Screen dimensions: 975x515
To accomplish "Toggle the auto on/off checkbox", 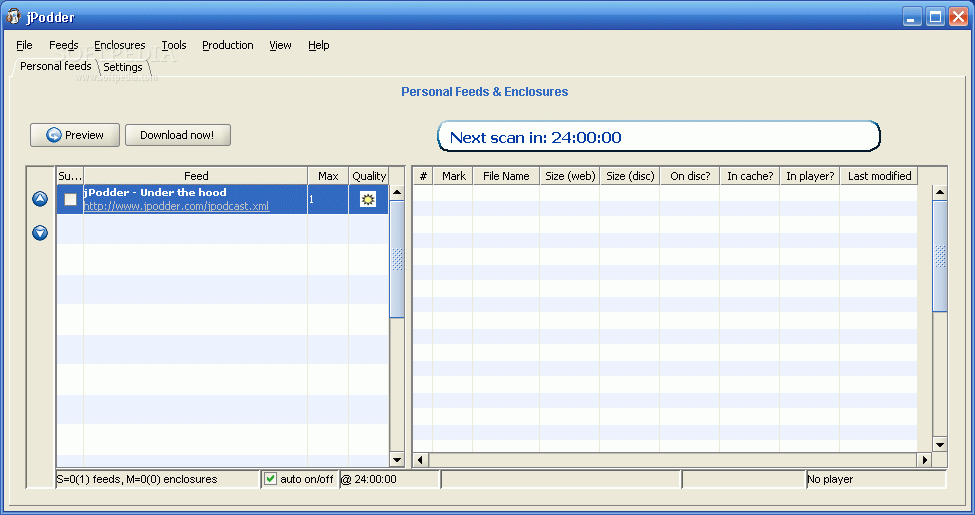I will (271, 479).
